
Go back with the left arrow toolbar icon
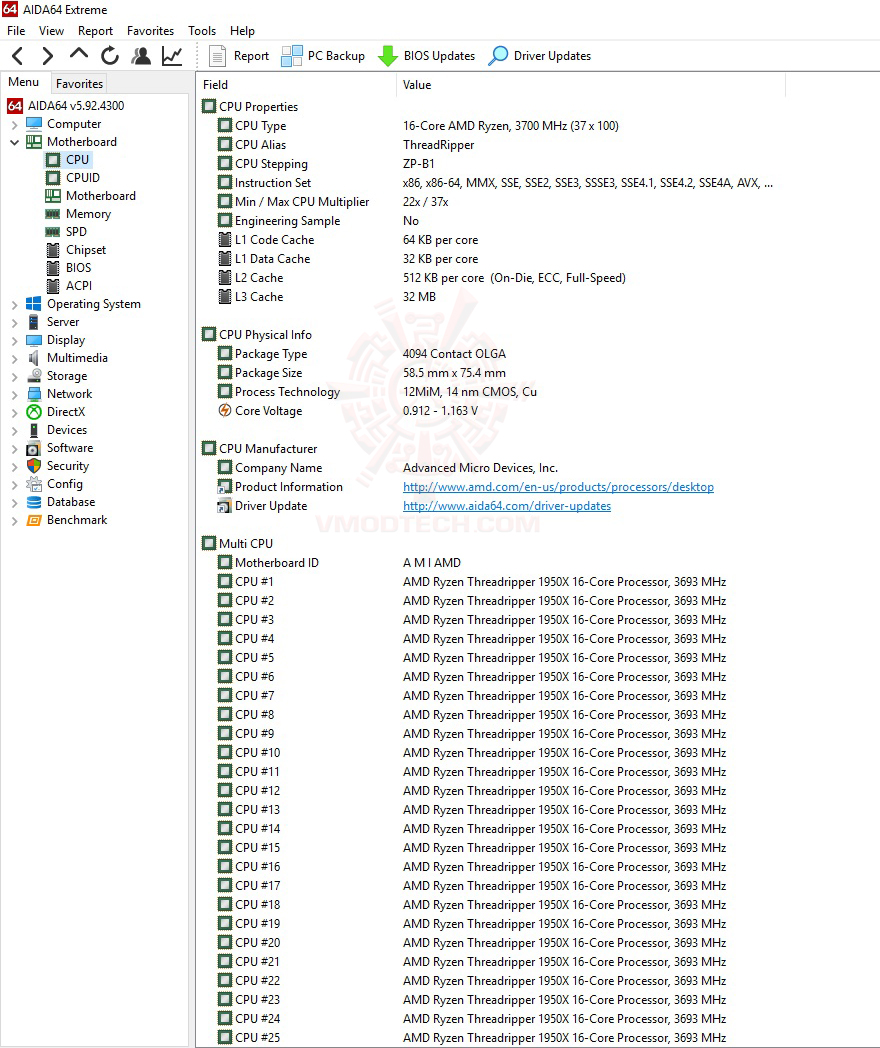pyautogui.click(x=18, y=56)
